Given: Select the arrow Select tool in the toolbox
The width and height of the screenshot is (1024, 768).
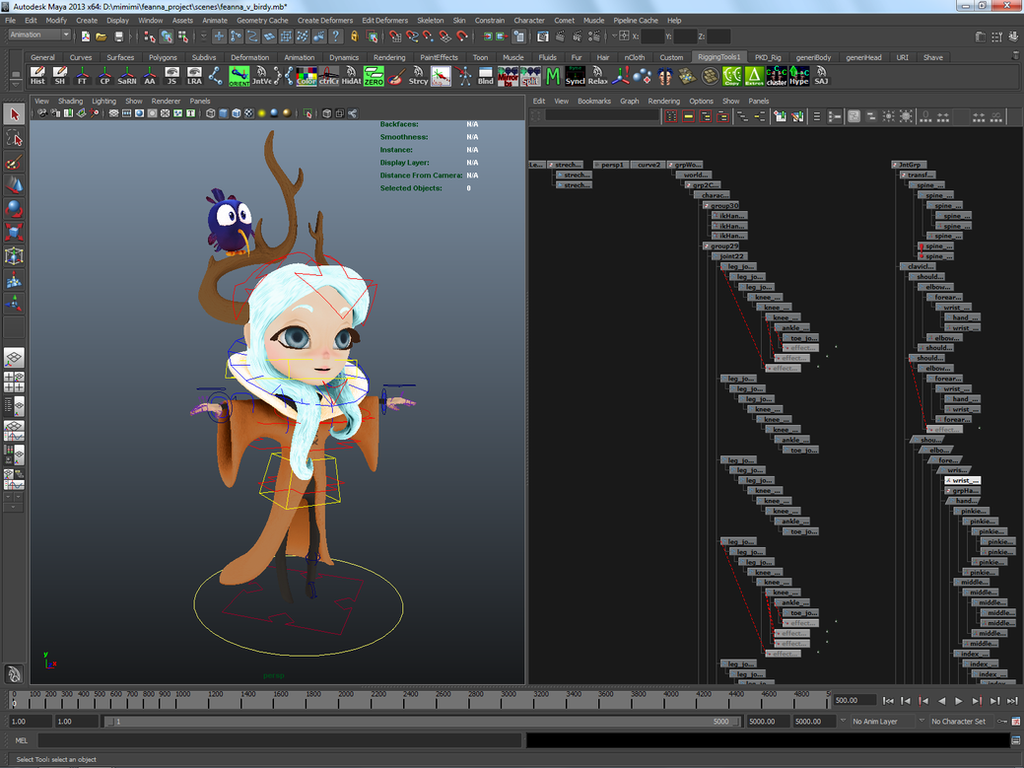Looking at the screenshot, I should 14,115.
